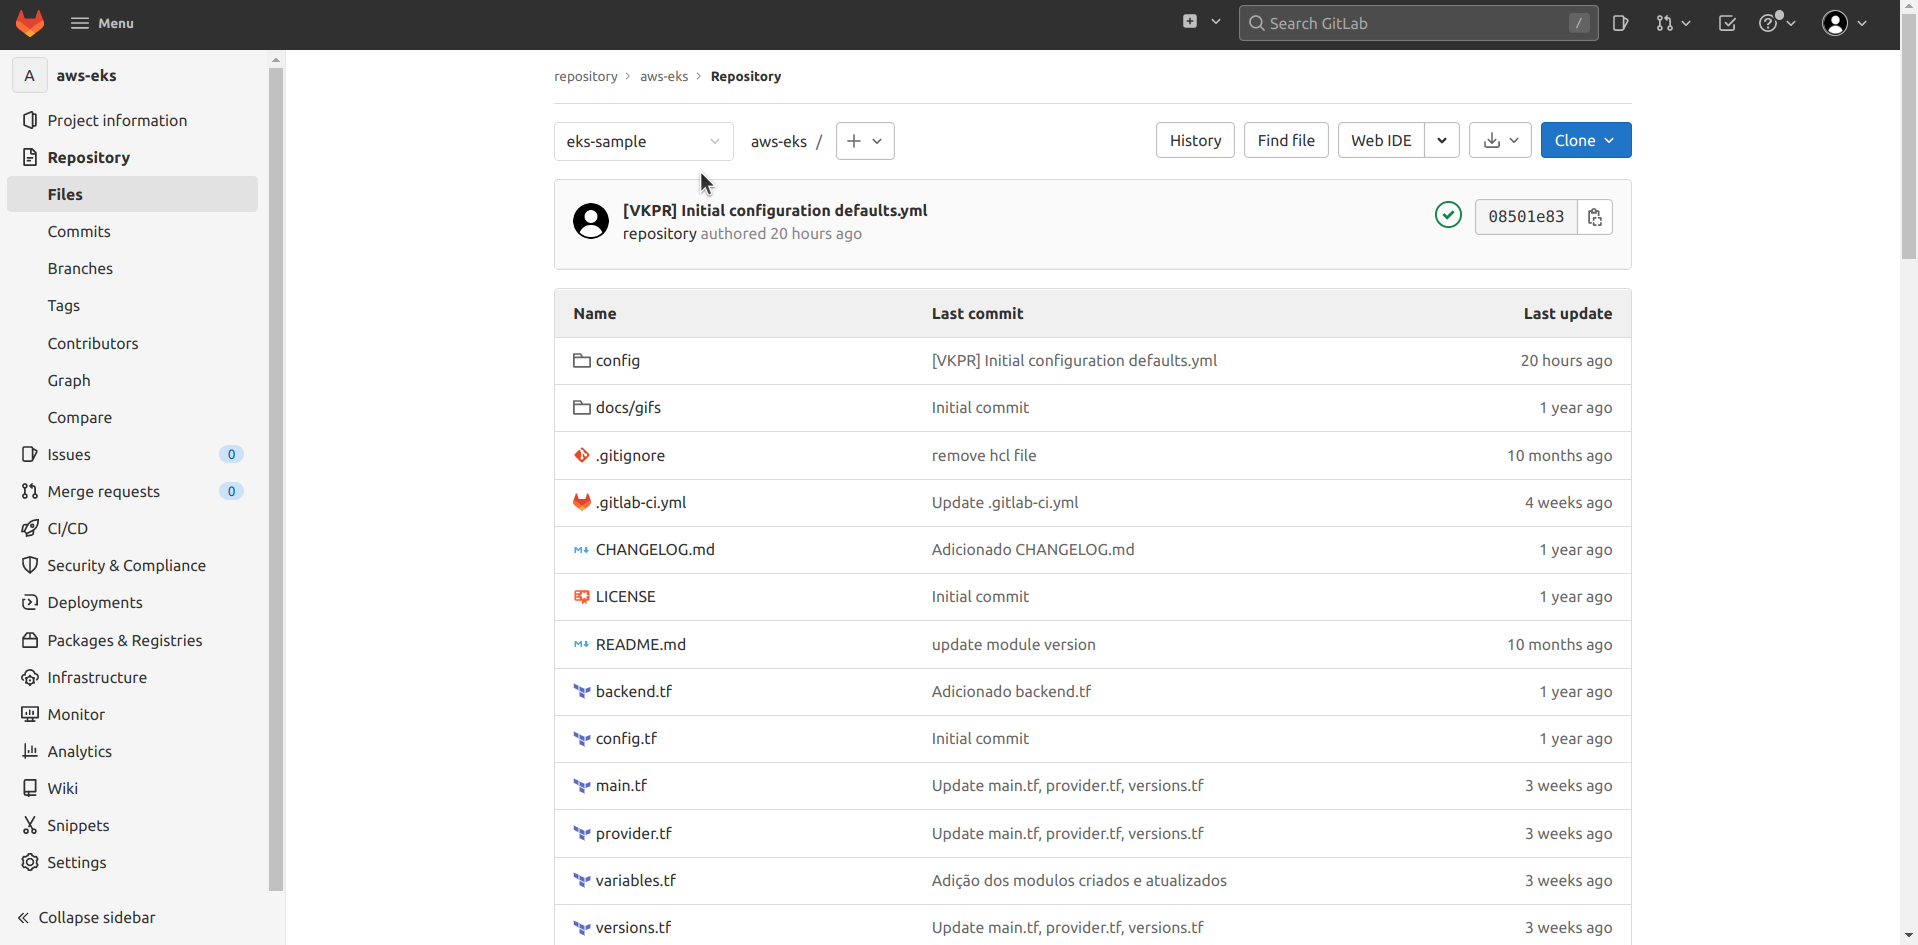Open the Help question mark menu
Image resolution: width=1918 pixels, height=945 pixels.
click(x=1777, y=23)
